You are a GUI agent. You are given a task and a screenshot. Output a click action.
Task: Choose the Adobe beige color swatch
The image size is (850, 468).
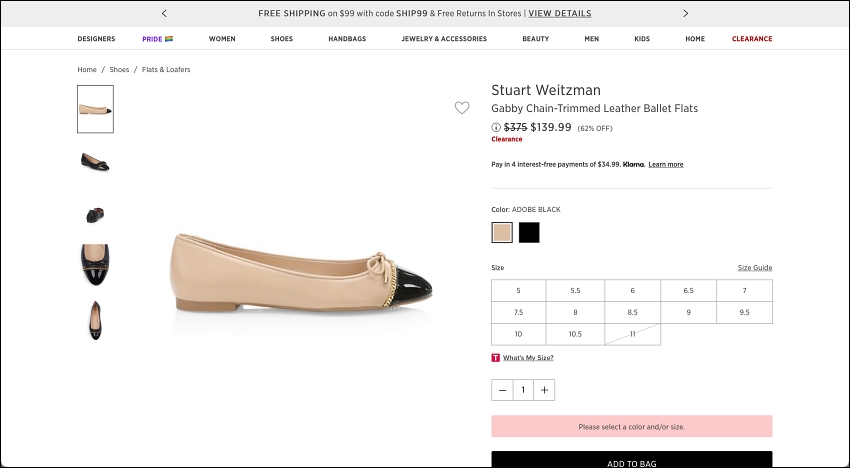click(502, 233)
